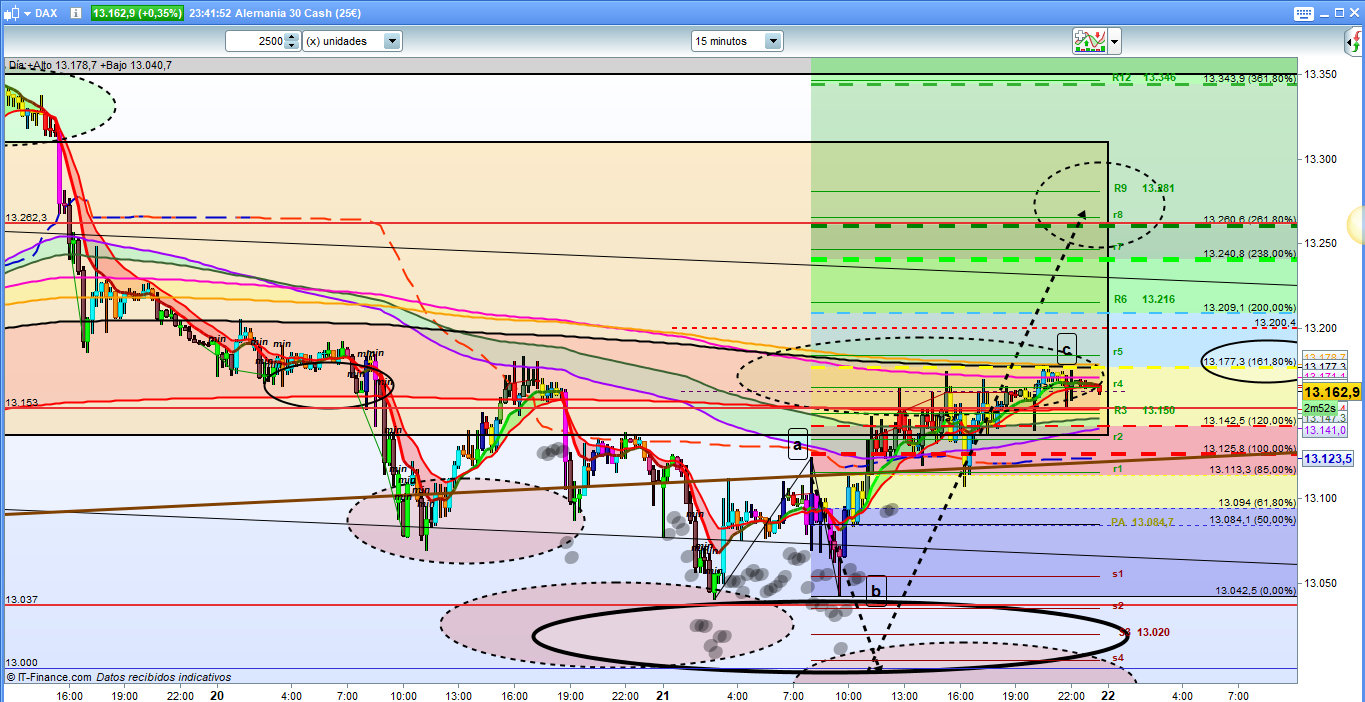Open the DAX instrument info icon
The width and height of the screenshot is (1365, 702).
click(77, 13)
